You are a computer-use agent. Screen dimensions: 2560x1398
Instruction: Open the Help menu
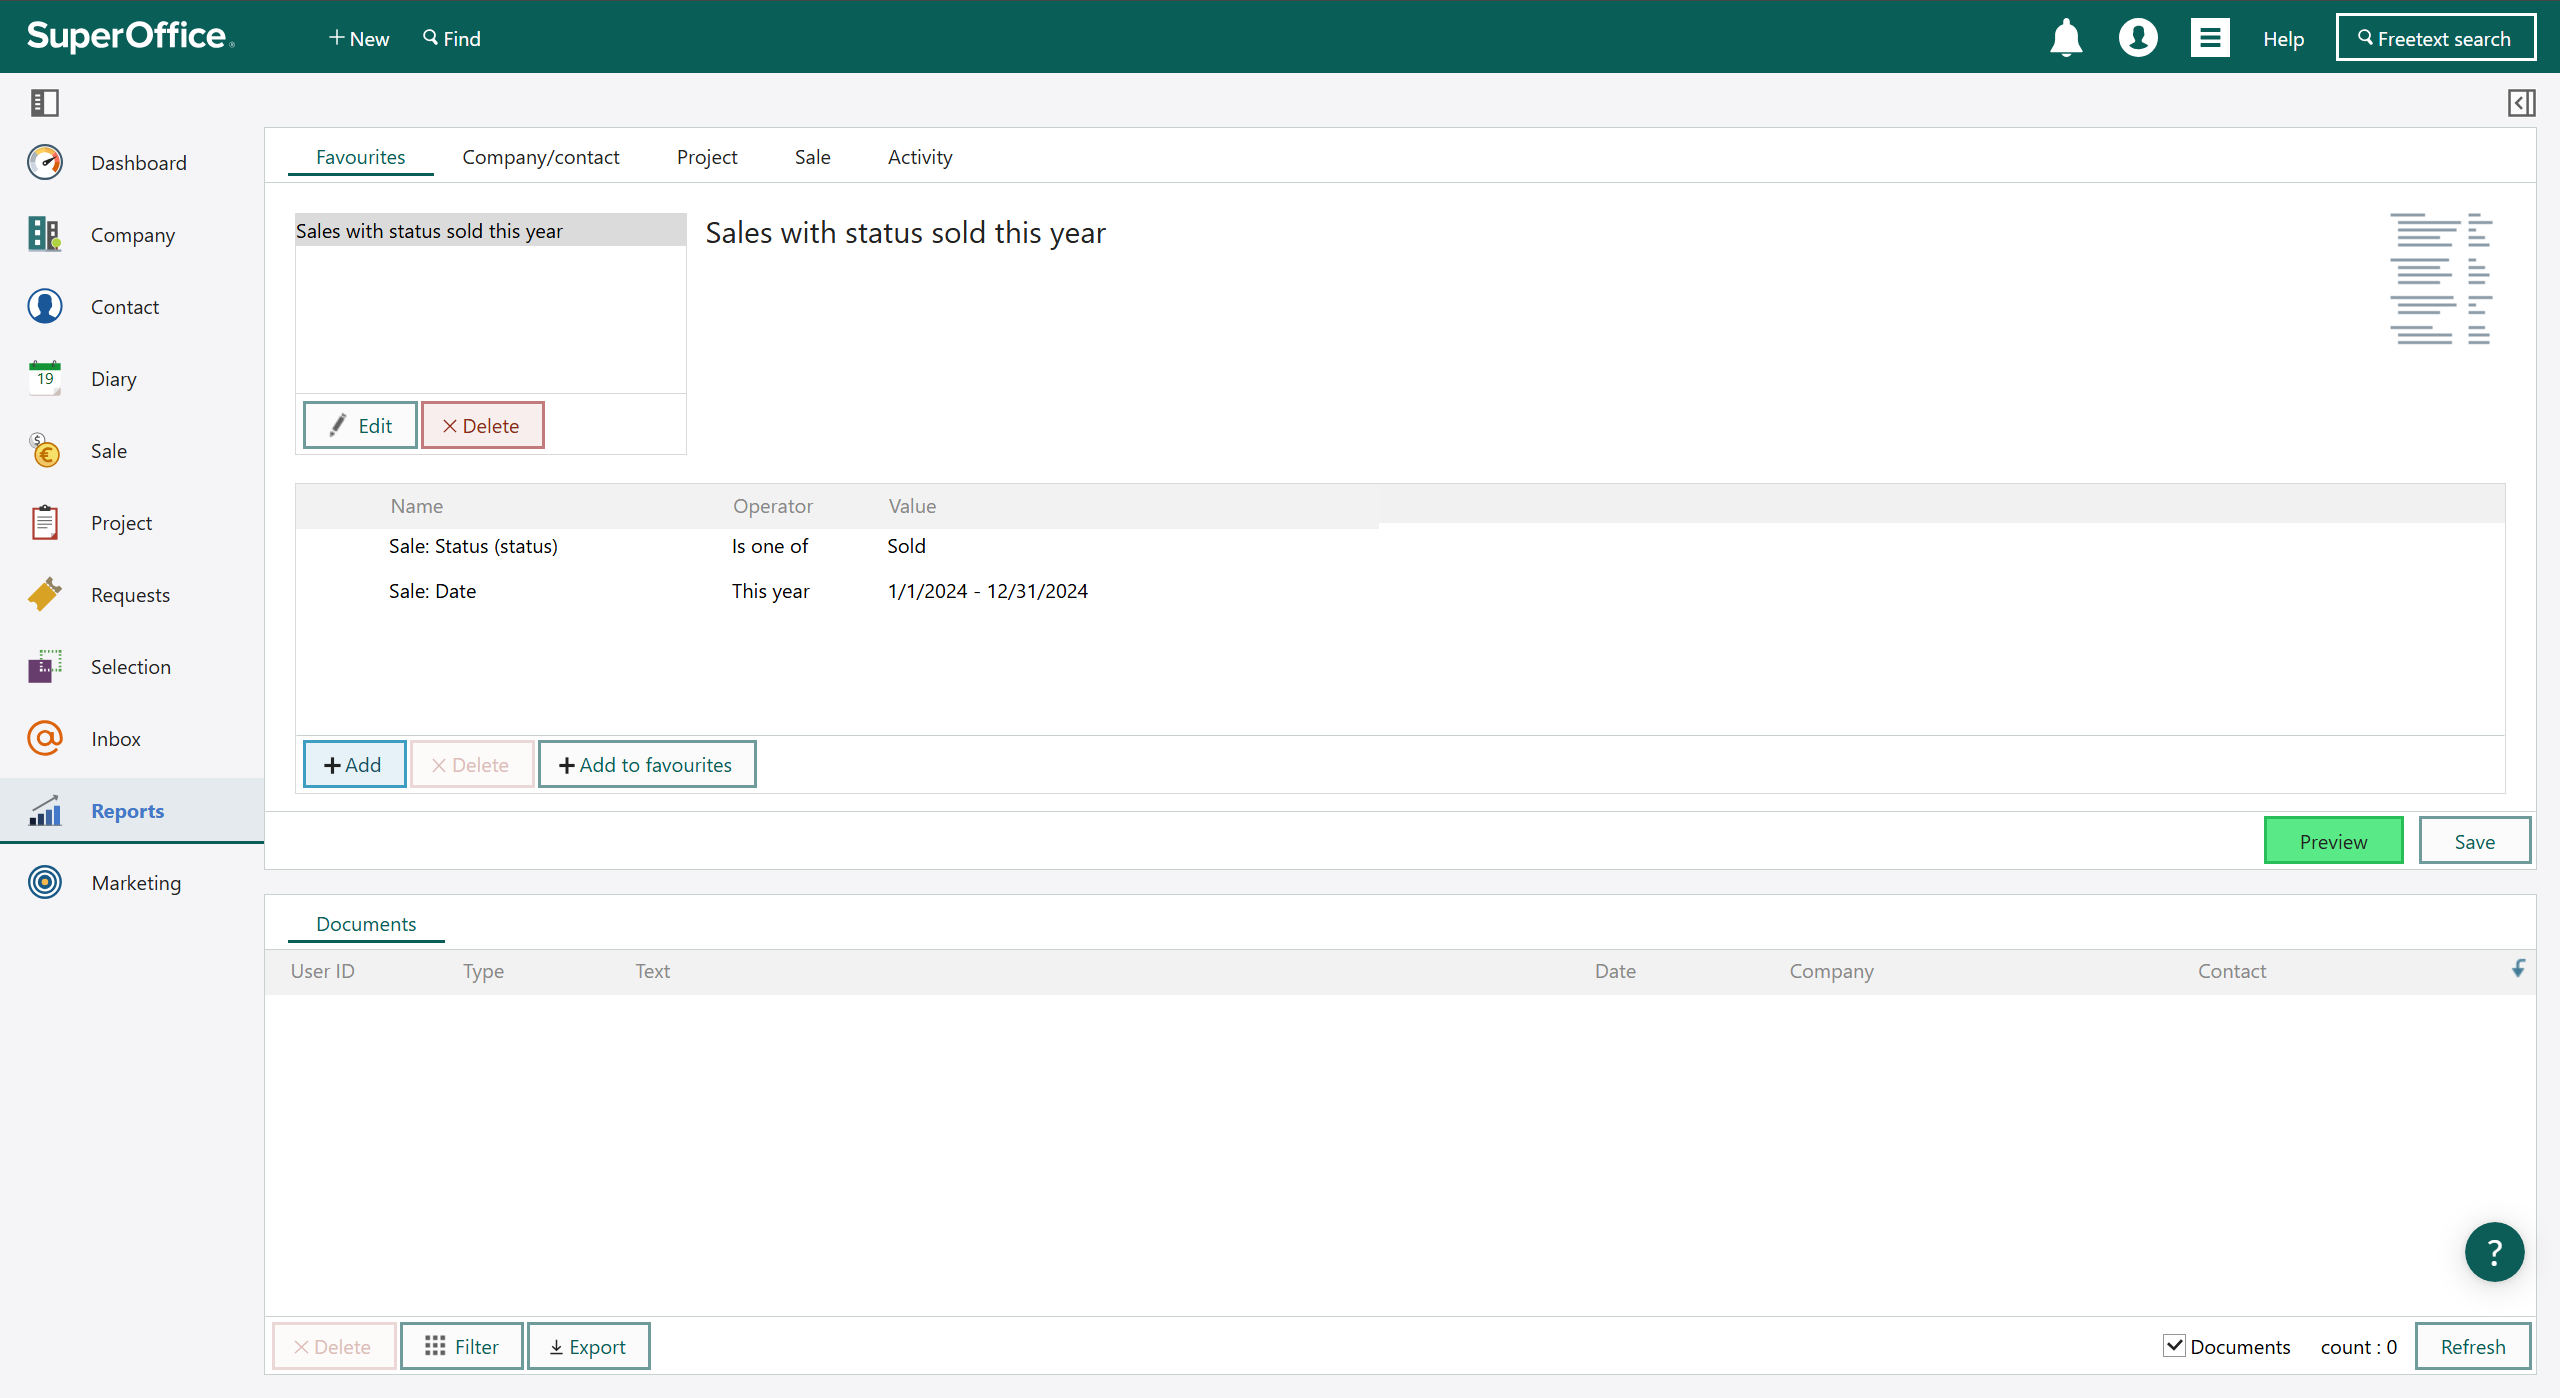2284,39
